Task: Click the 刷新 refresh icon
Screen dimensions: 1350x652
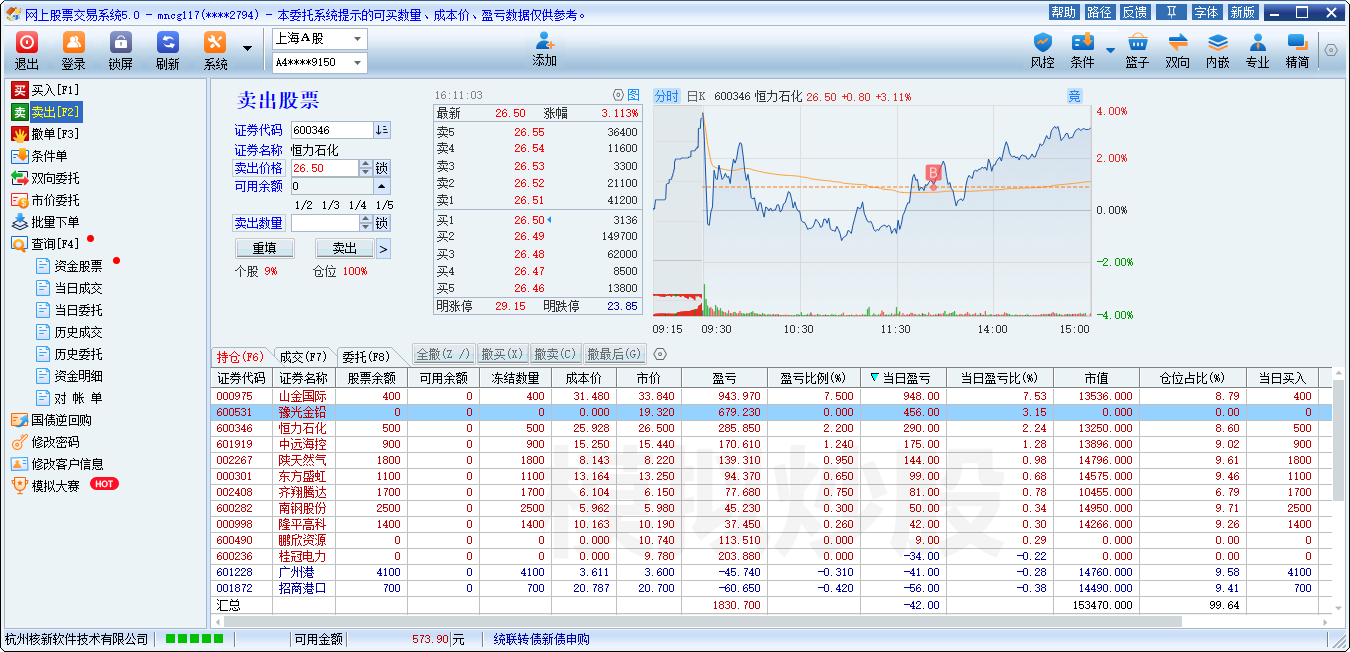Action: coord(167,50)
